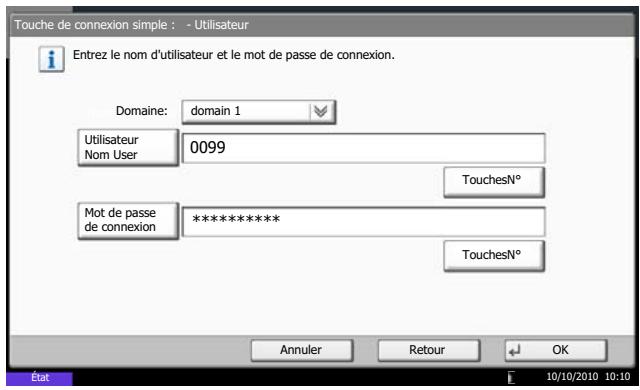Select the user name field containing 0099
This screenshot has height=390, width=640.
(x=363, y=148)
